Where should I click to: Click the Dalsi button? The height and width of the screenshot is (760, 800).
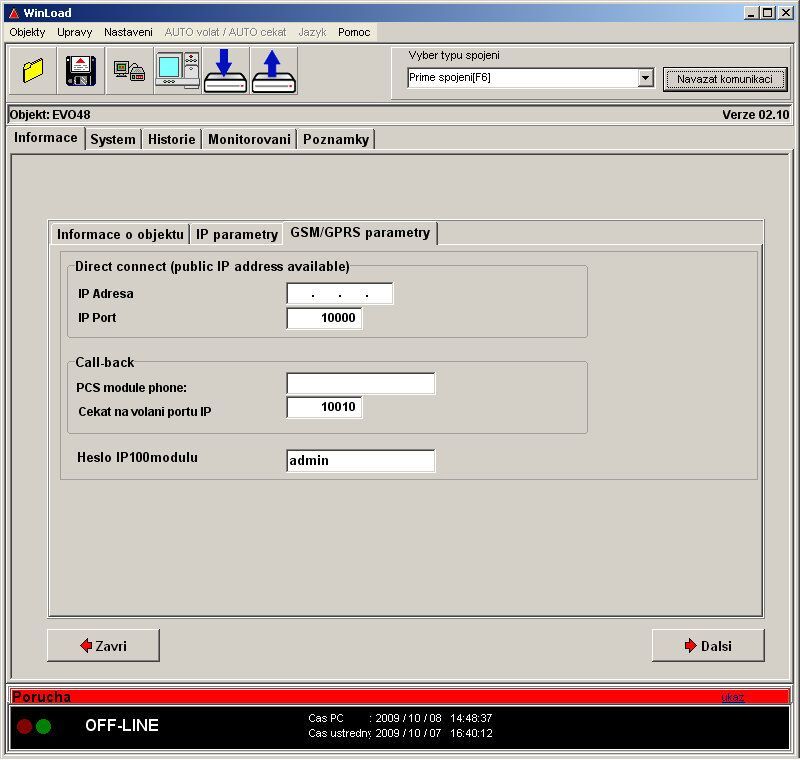point(707,646)
